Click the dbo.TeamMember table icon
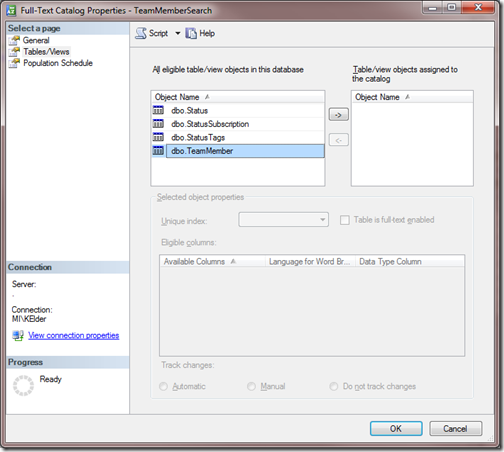This screenshot has height=452, width=504. 158,151
